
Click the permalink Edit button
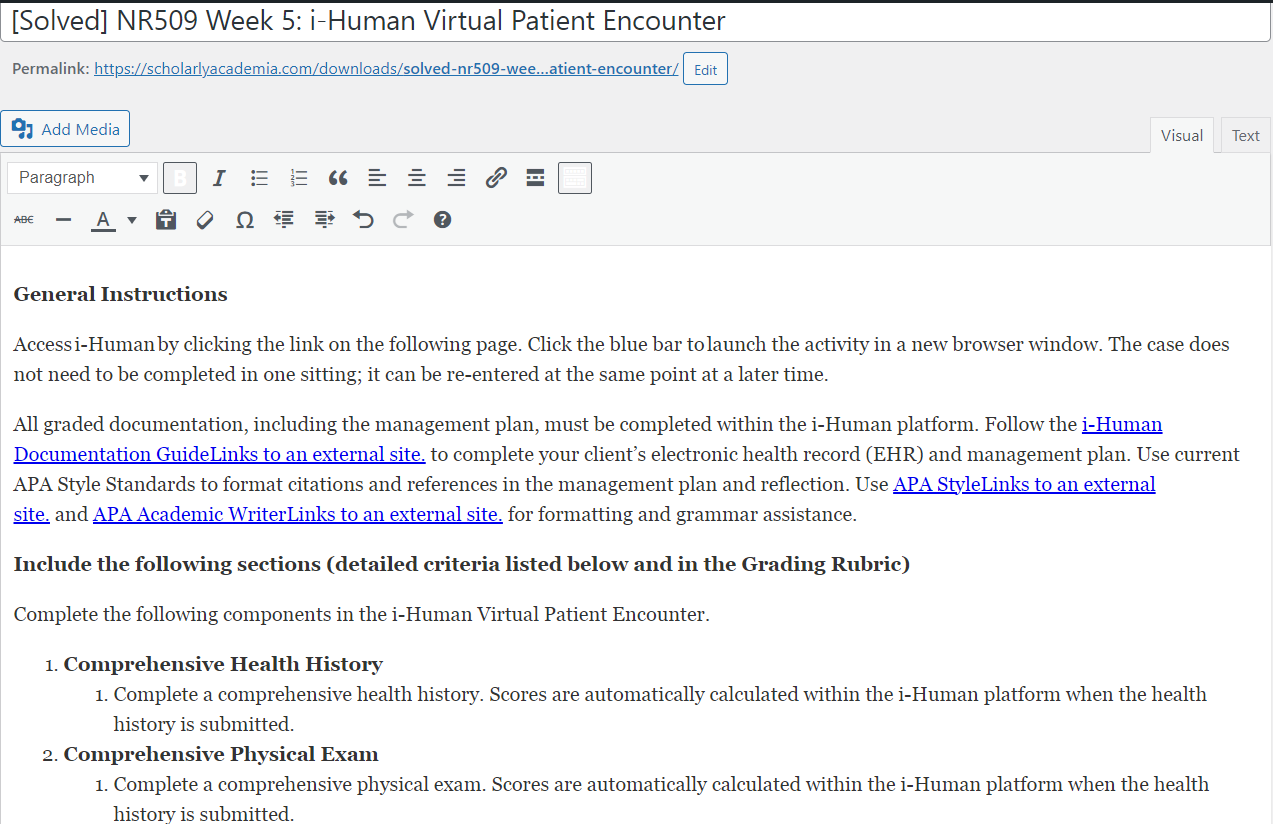click(705, 69)
